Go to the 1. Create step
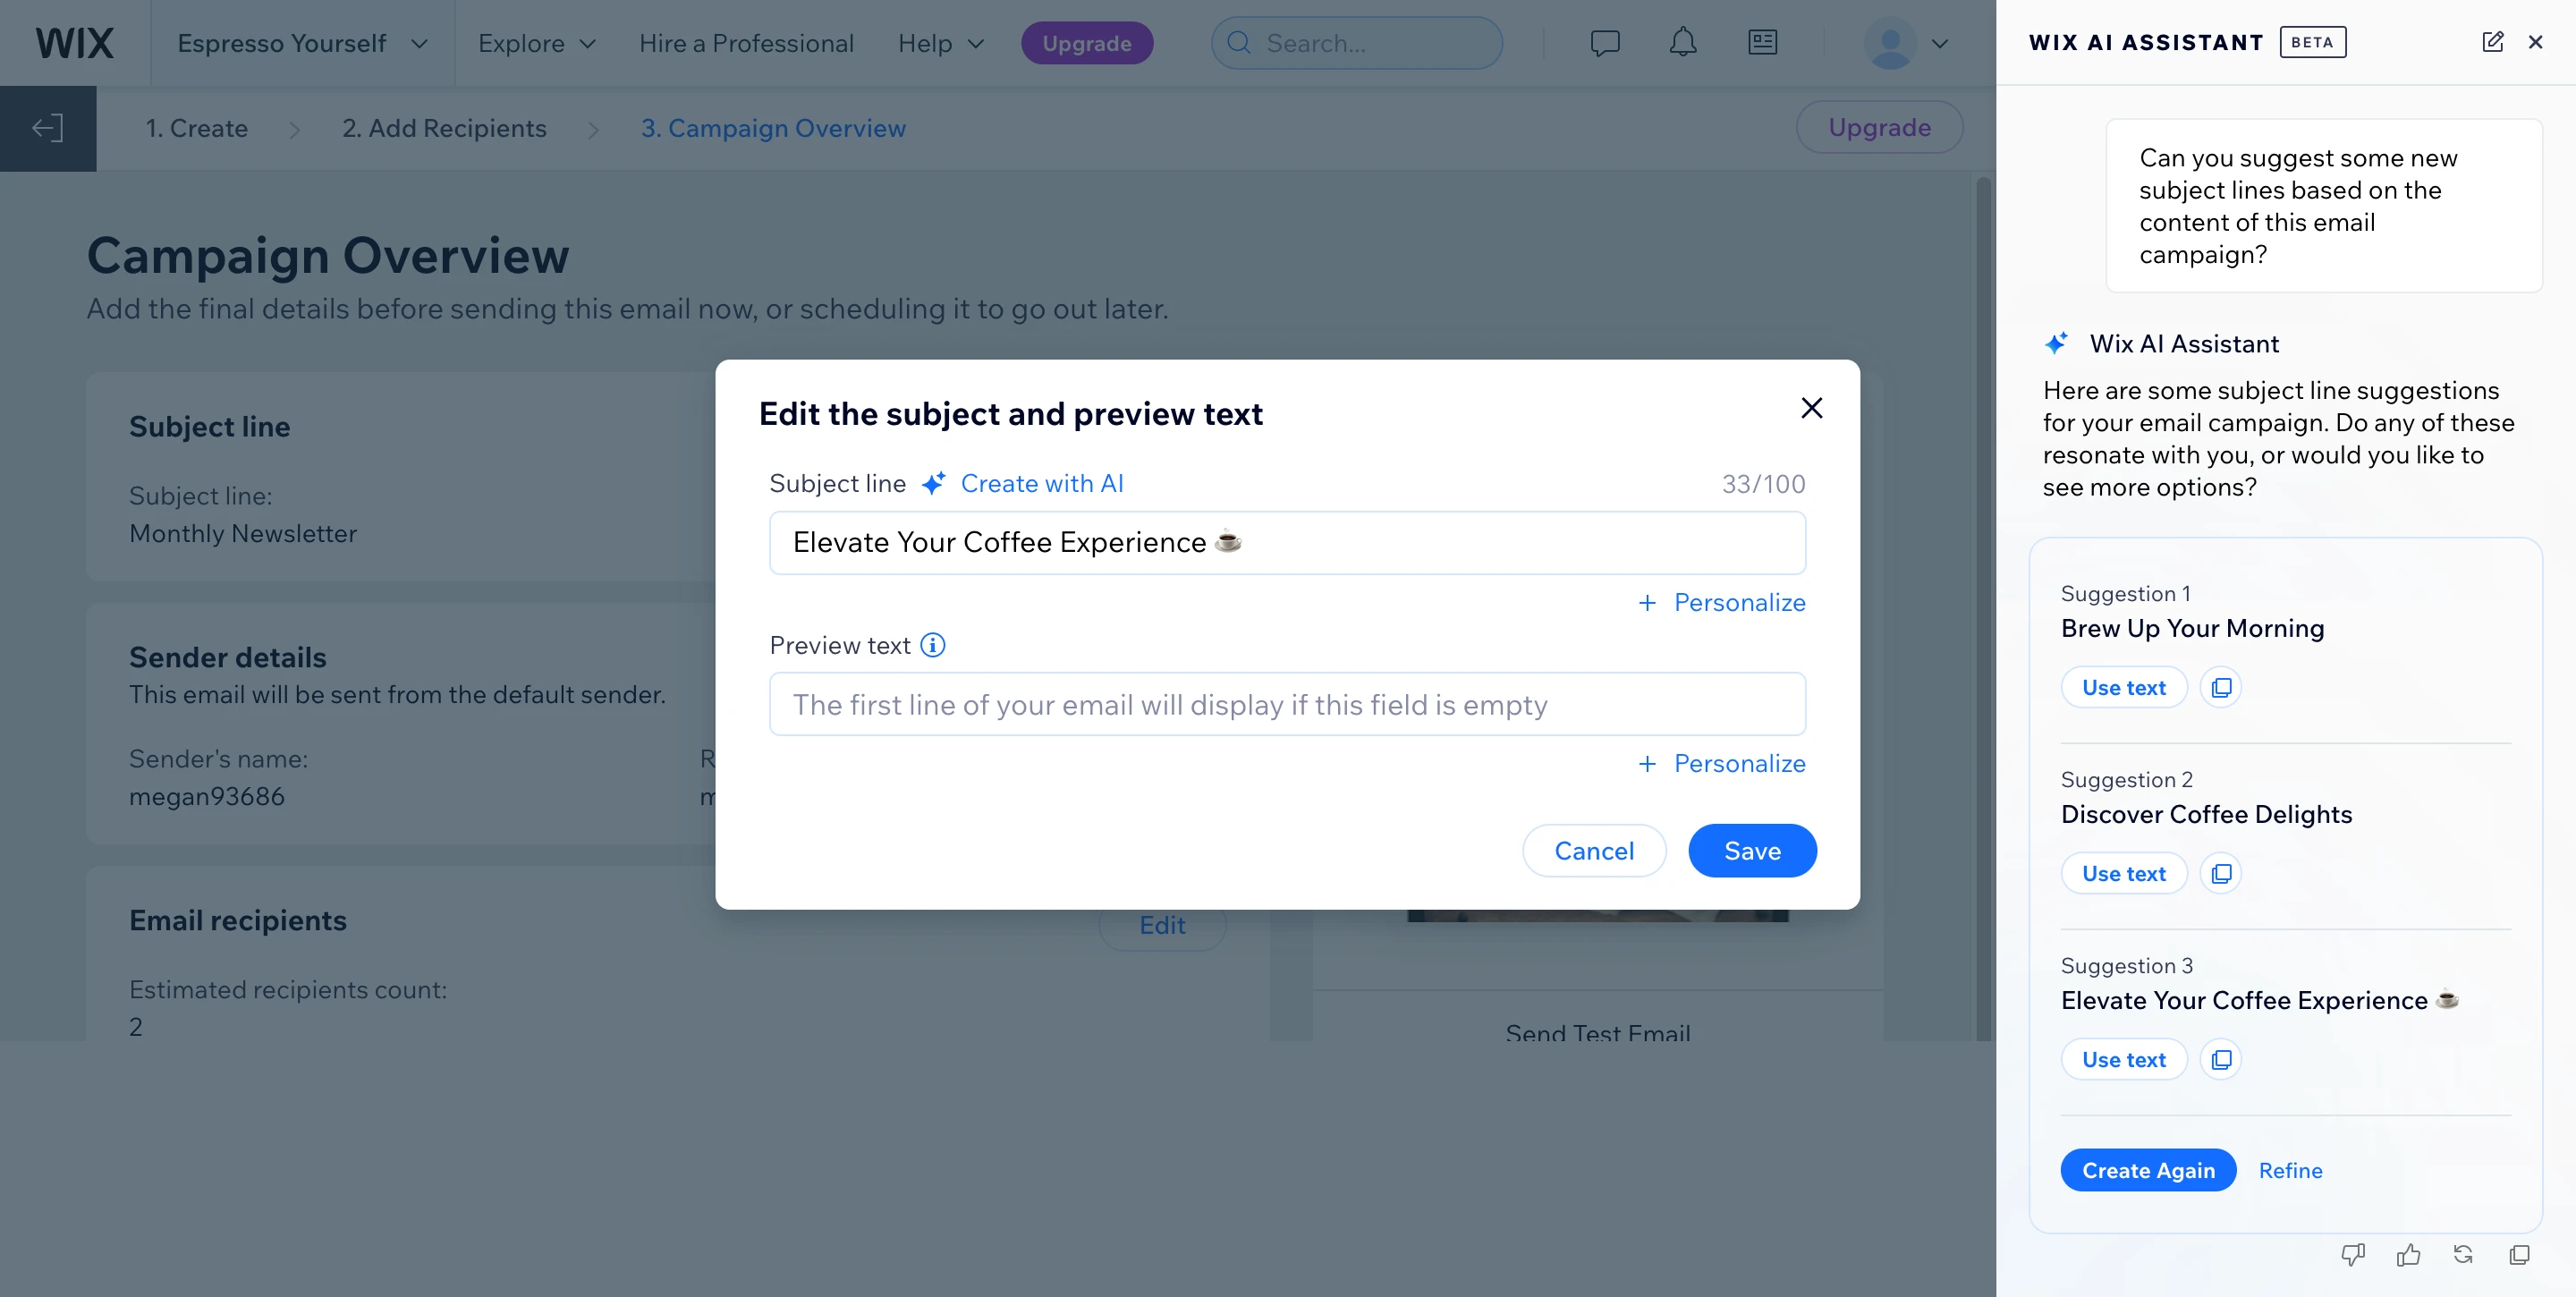 (x=196, y=128)
